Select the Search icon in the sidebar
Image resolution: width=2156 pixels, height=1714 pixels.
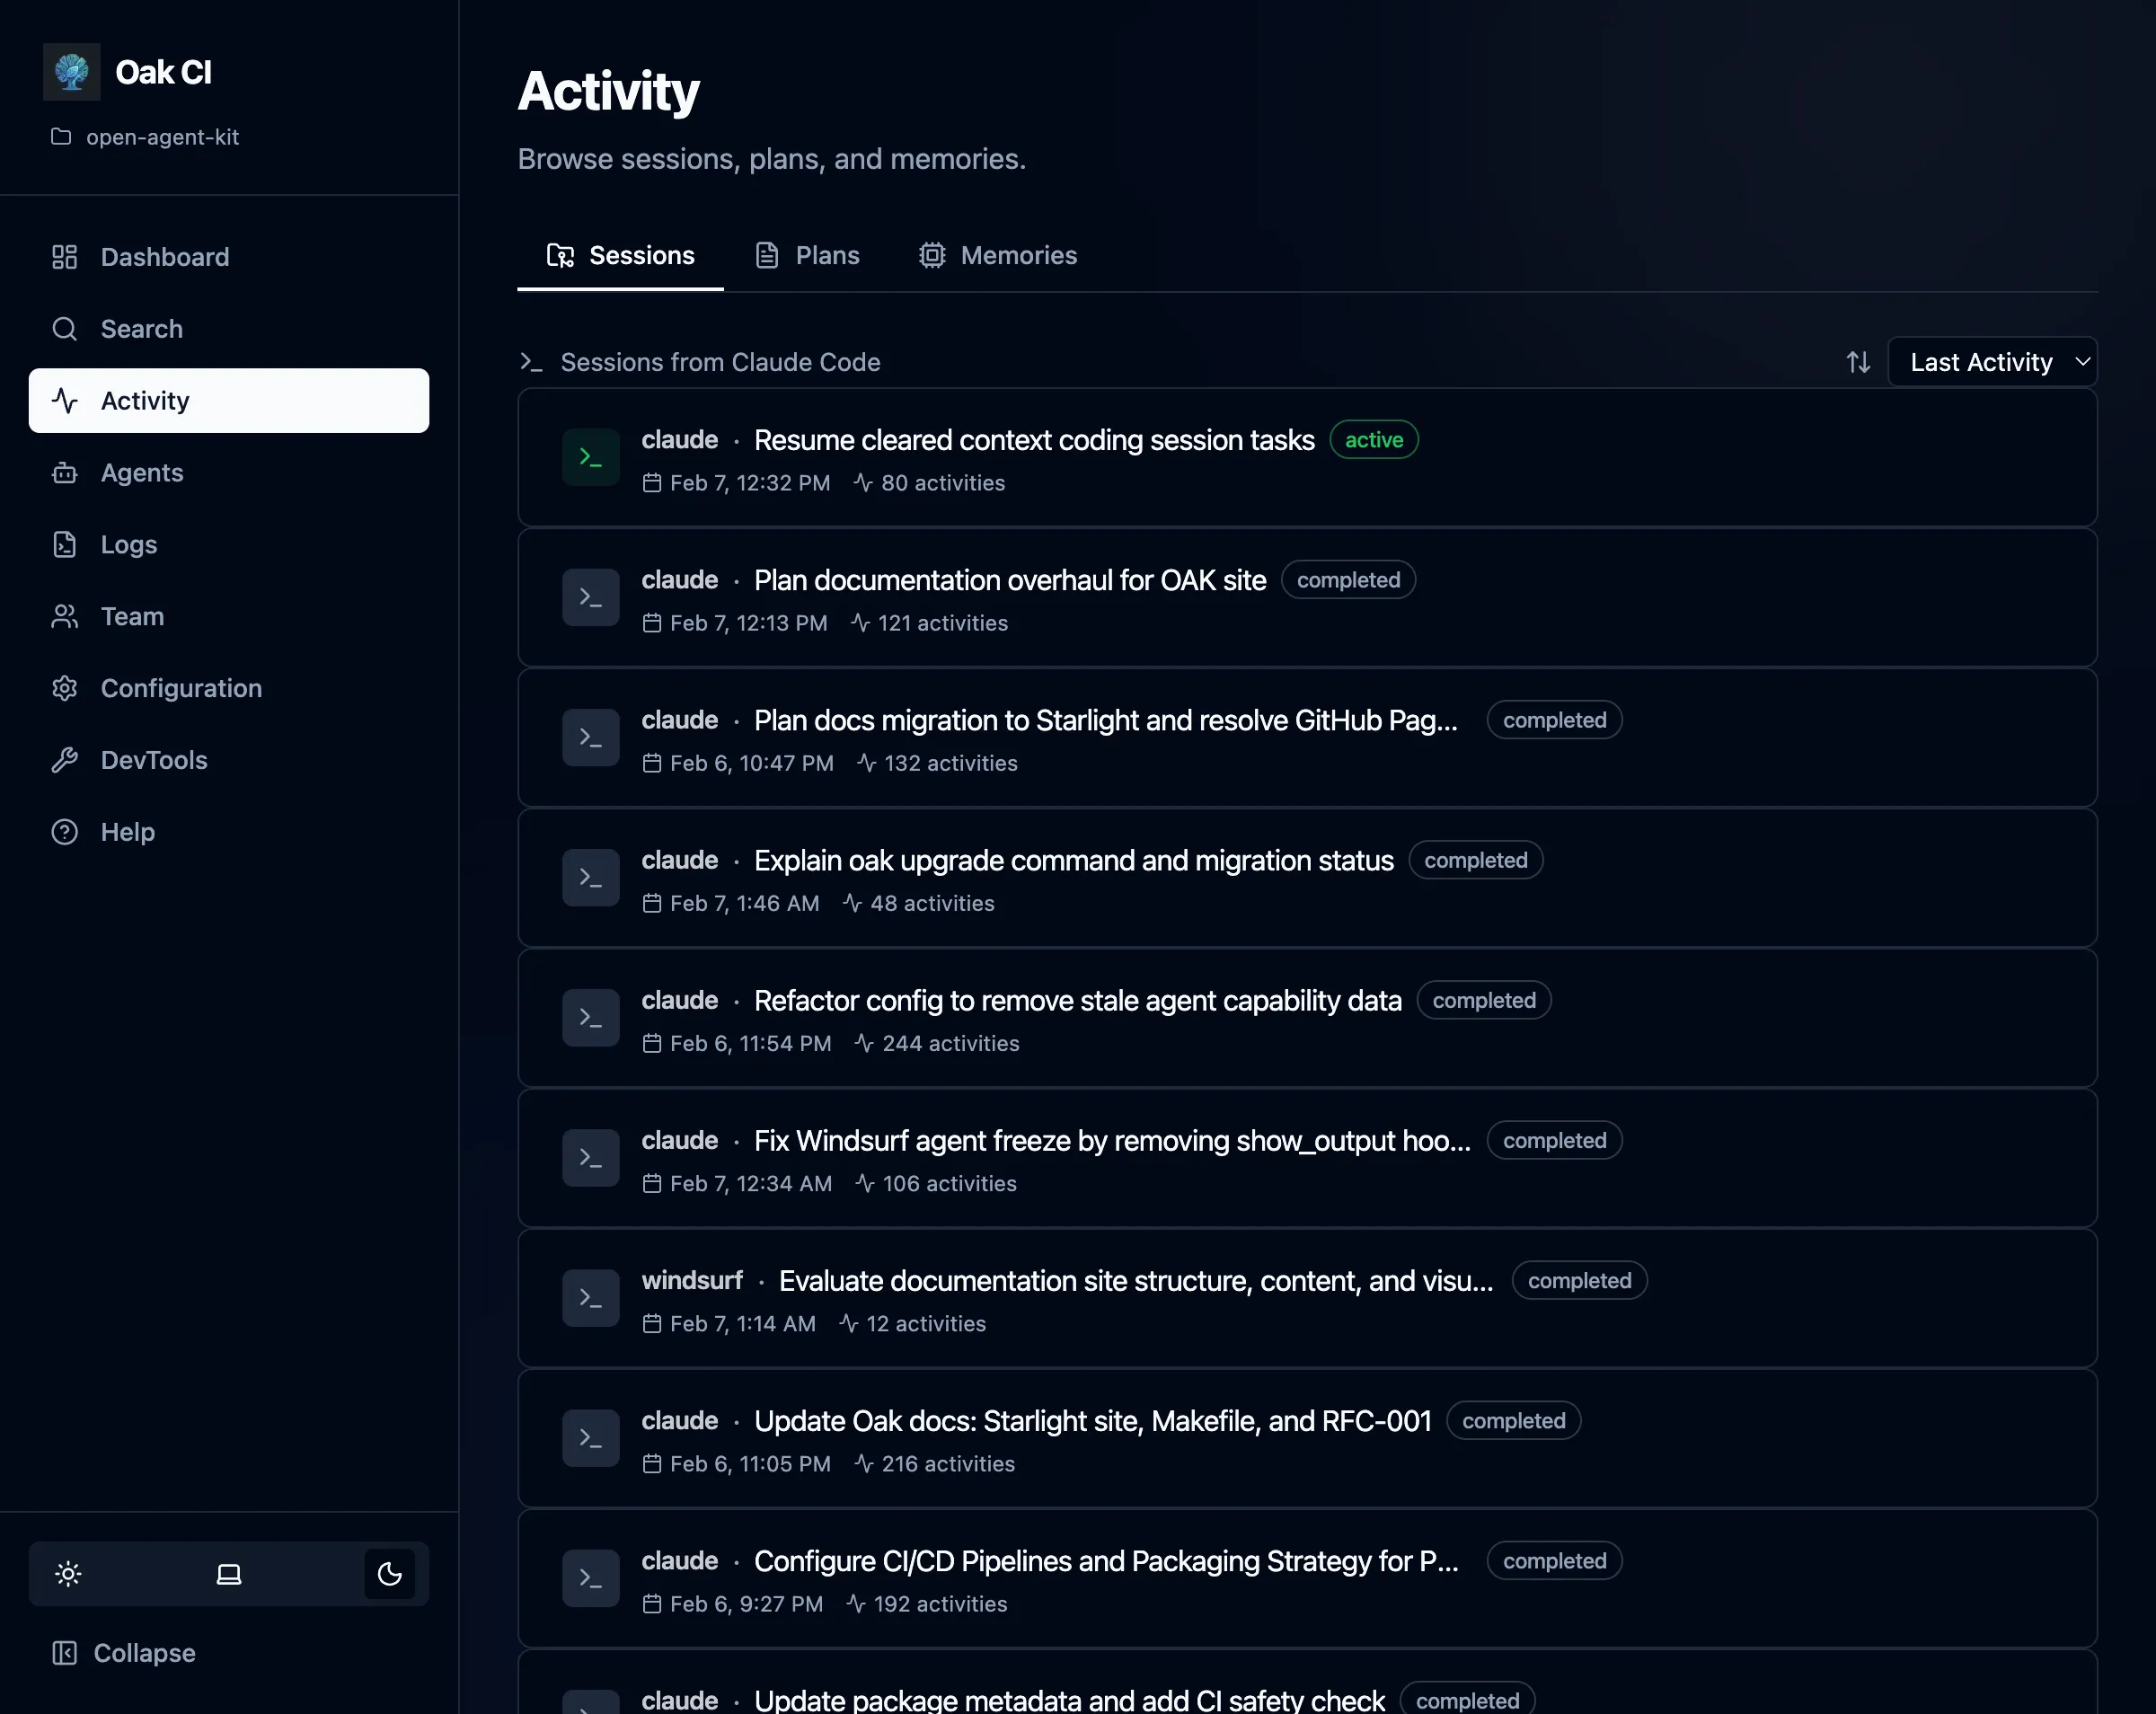click(64, 328)
